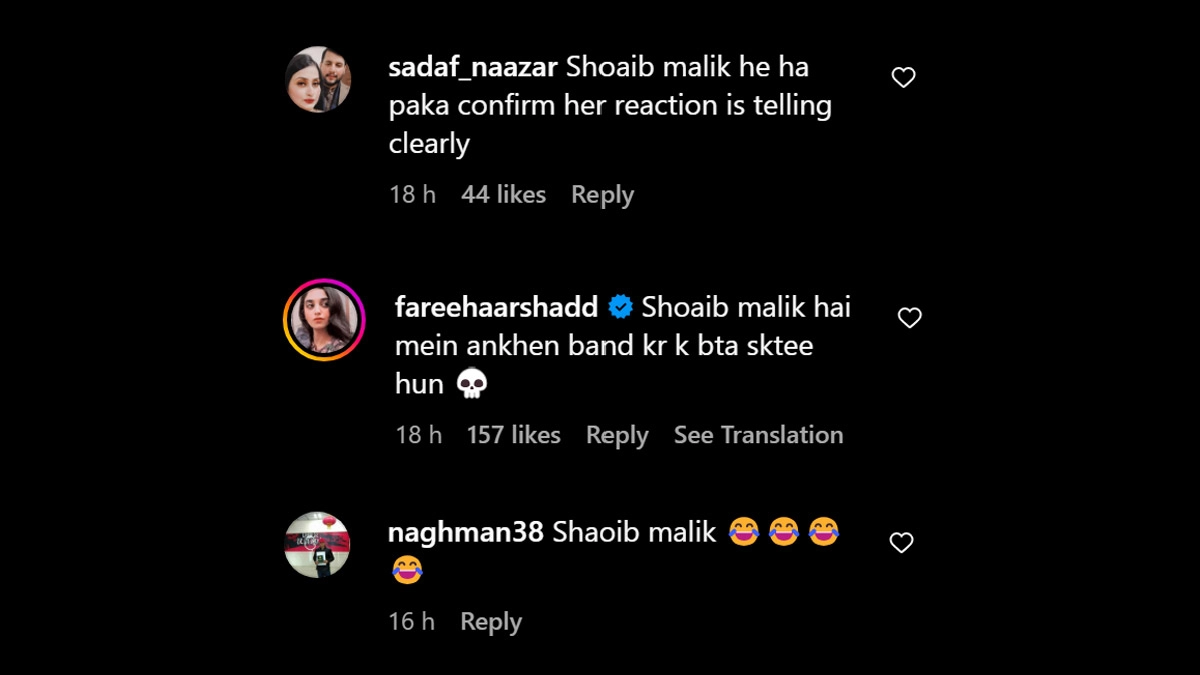The image size is (1200, 675).
Task: Reply to sadaf_naazar's comment
Action: (x=602, y=195)
